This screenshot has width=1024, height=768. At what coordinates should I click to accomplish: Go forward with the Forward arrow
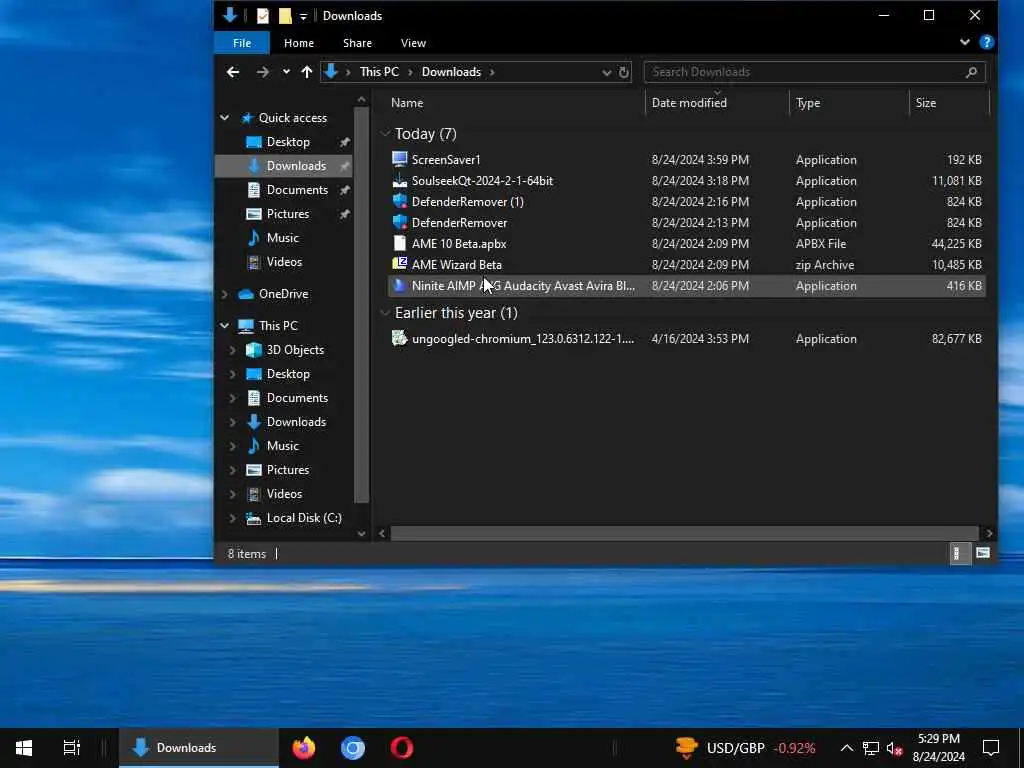tap(263, 72)
